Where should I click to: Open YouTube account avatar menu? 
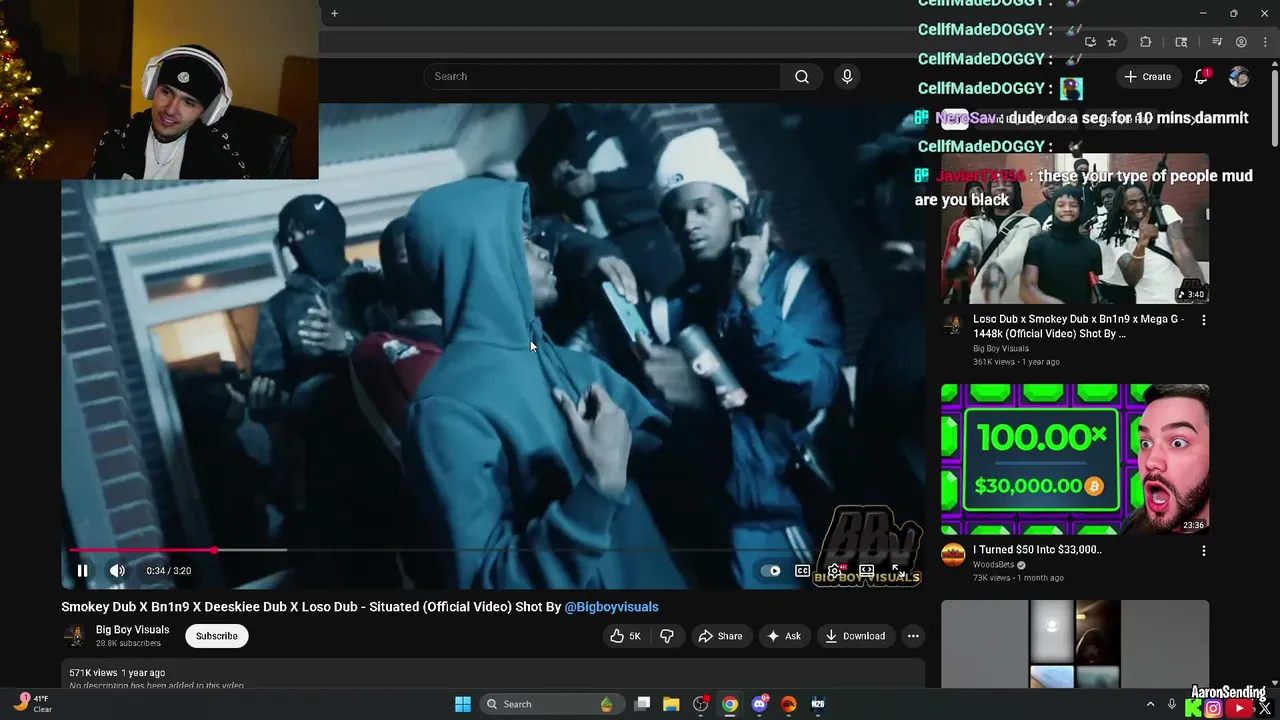tap(1238, 77)
